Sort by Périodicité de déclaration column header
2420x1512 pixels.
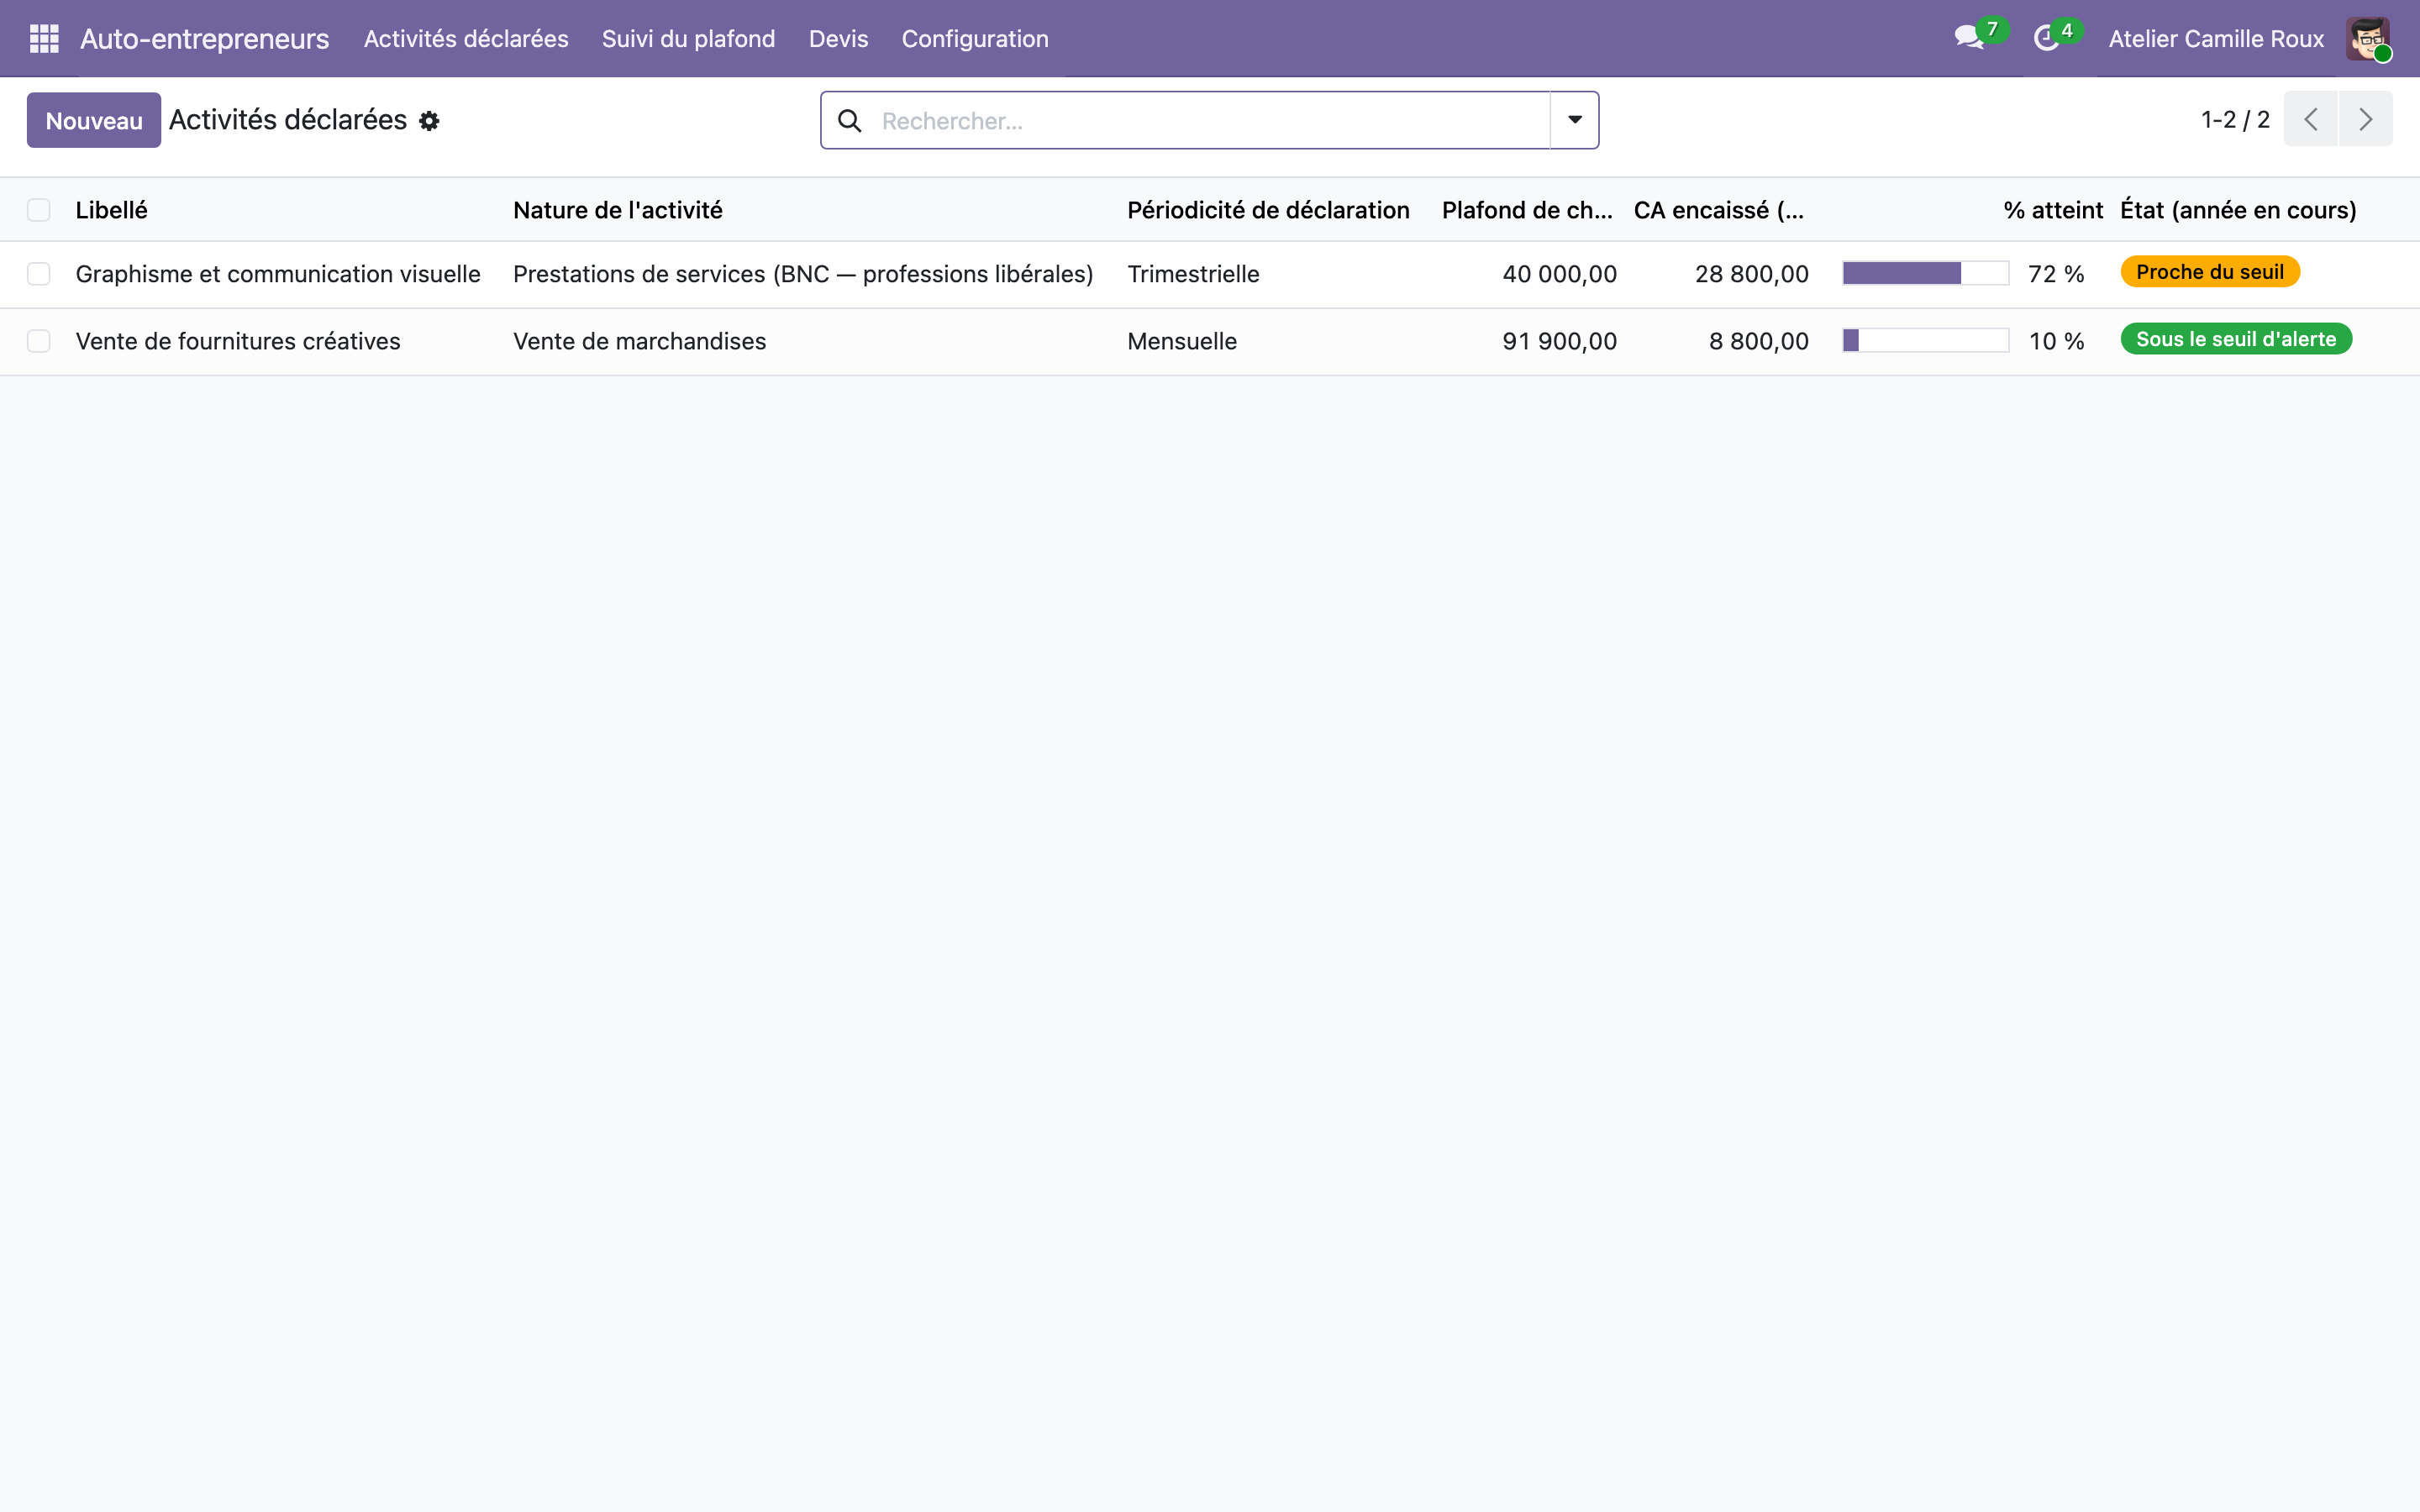tap(1268, 210)
